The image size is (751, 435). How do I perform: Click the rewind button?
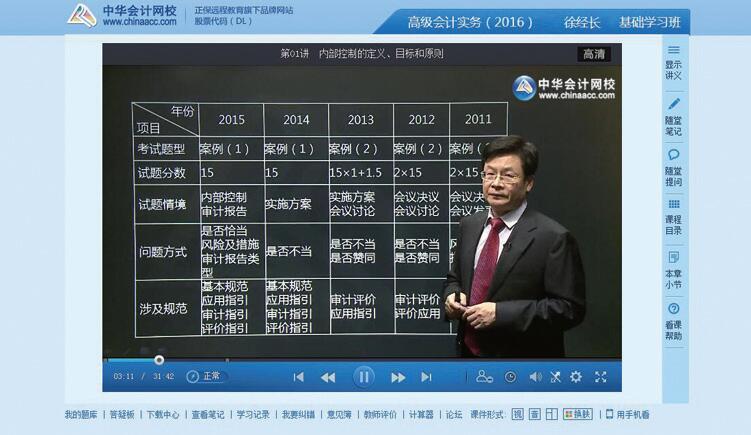pyautogui.click(x=328, y=377)
